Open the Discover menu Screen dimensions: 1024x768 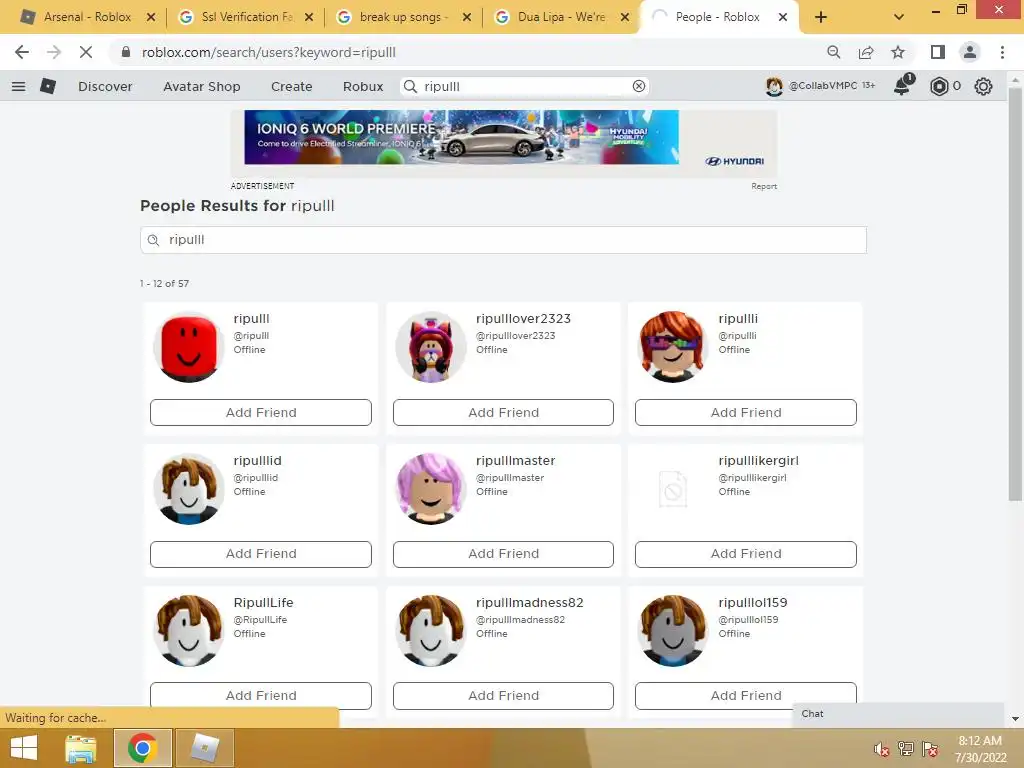[105, 86]
